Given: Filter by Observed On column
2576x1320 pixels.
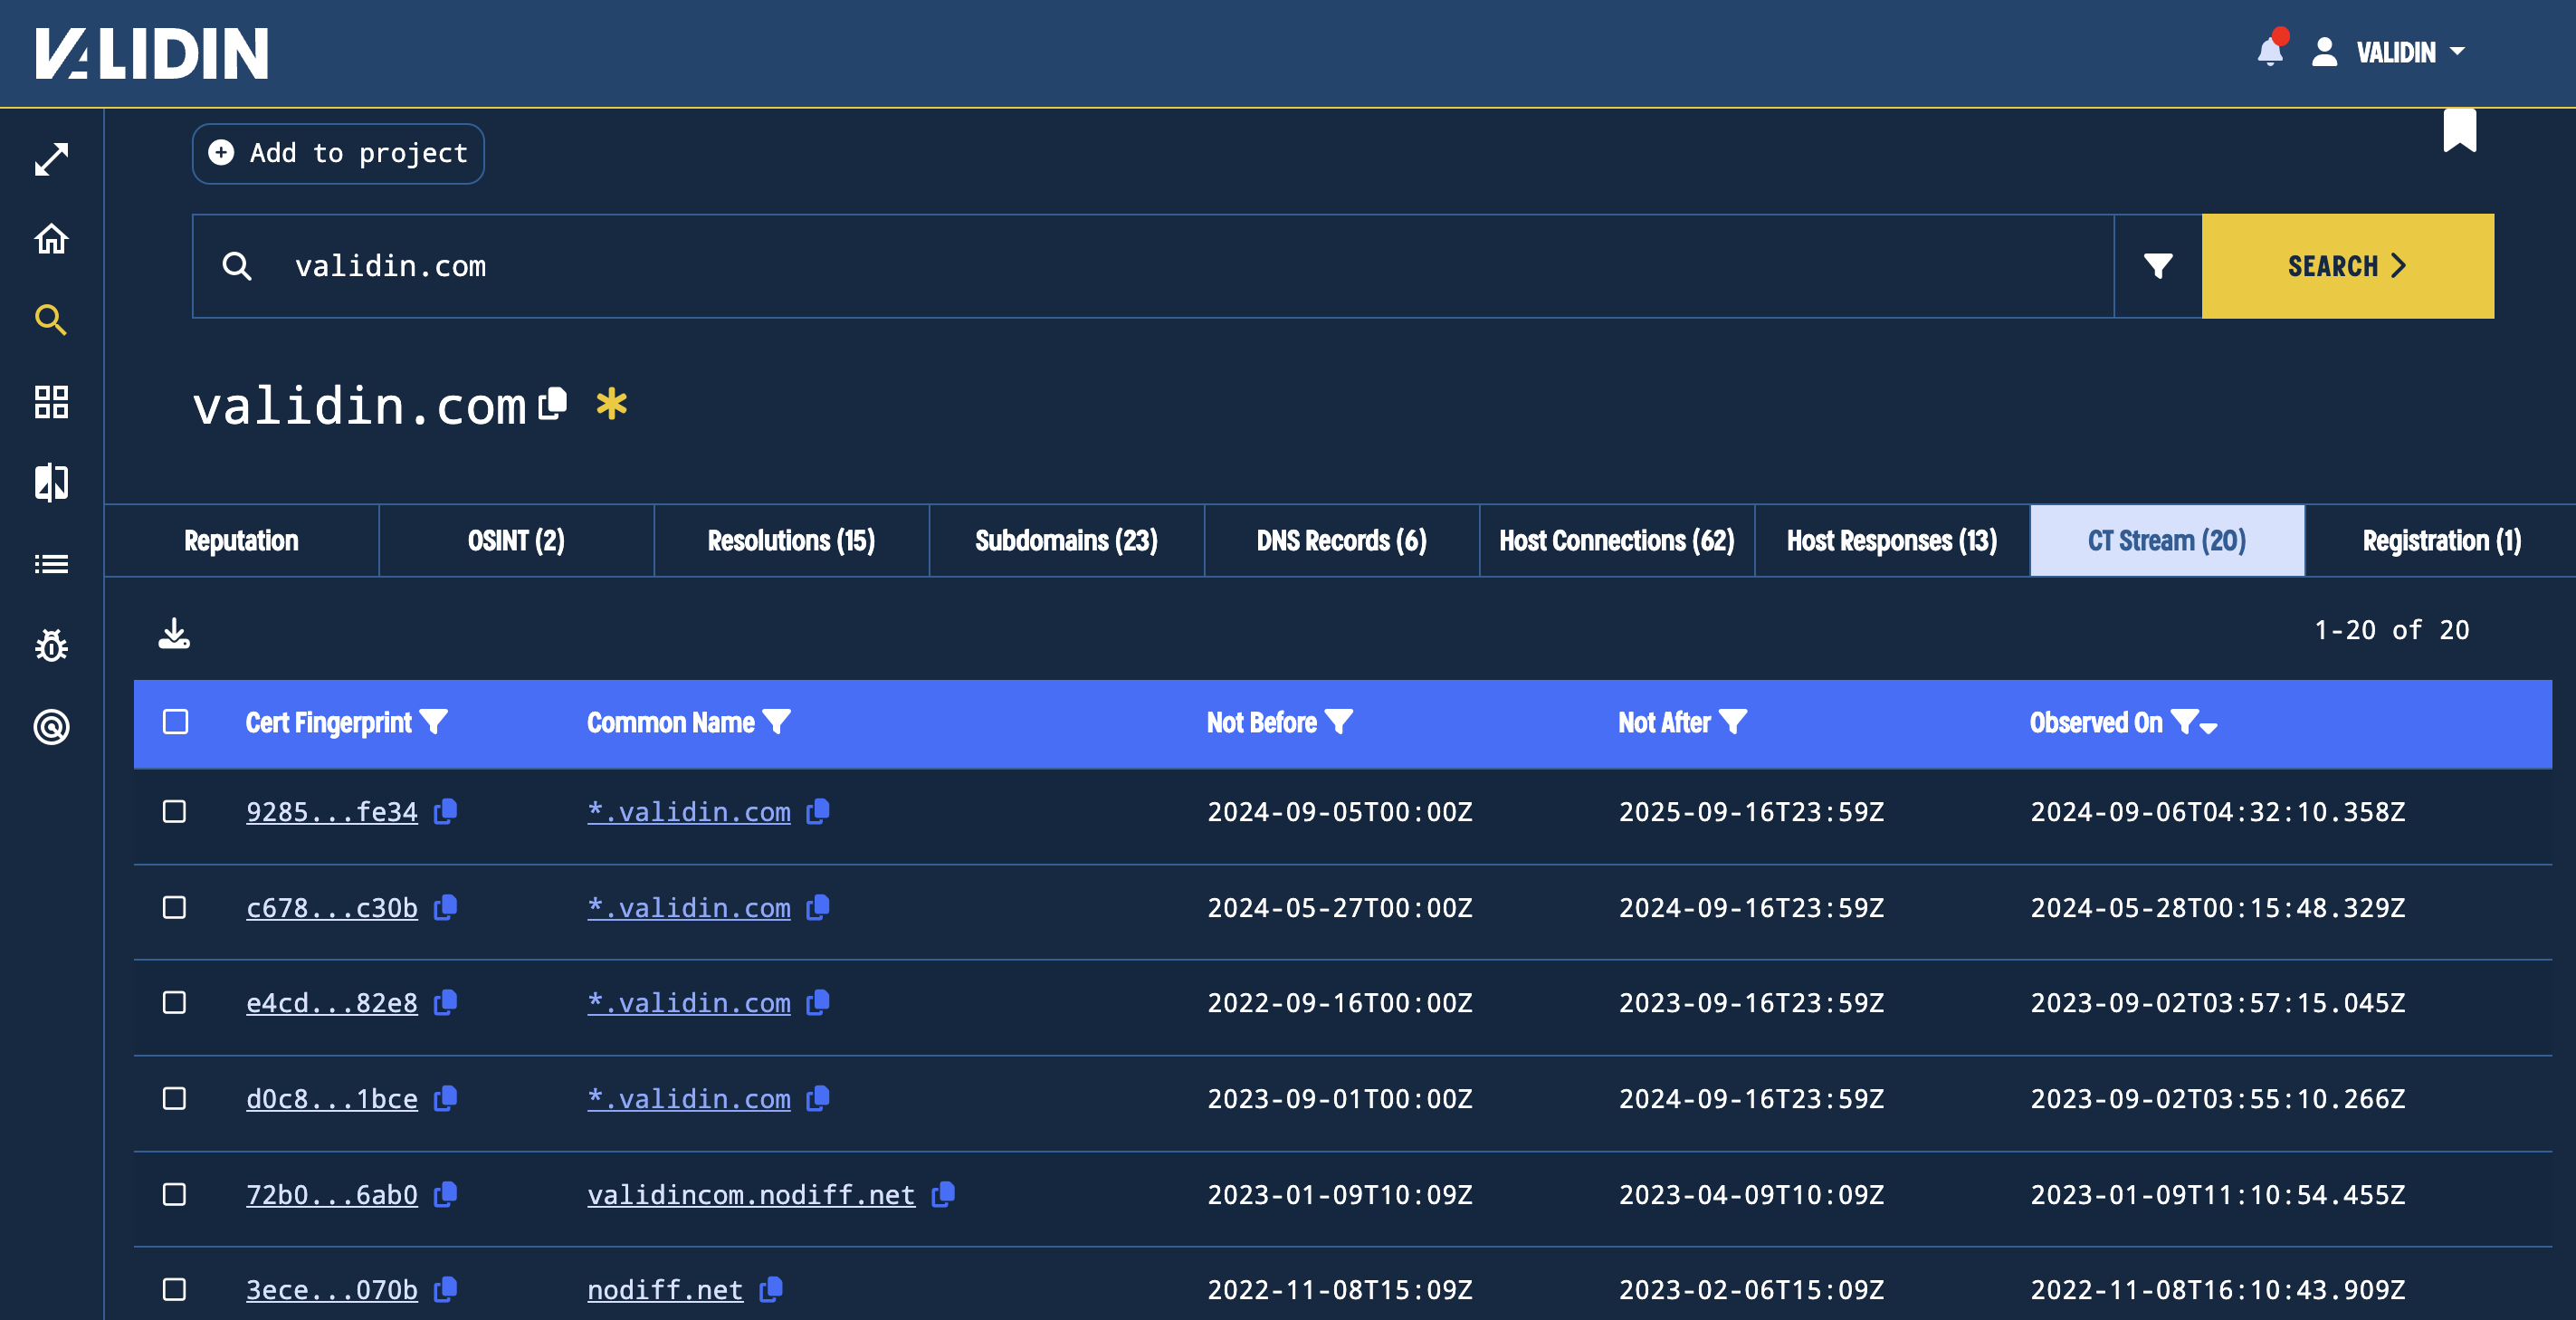Looking at the screenshot, I should coord(2185,721).
